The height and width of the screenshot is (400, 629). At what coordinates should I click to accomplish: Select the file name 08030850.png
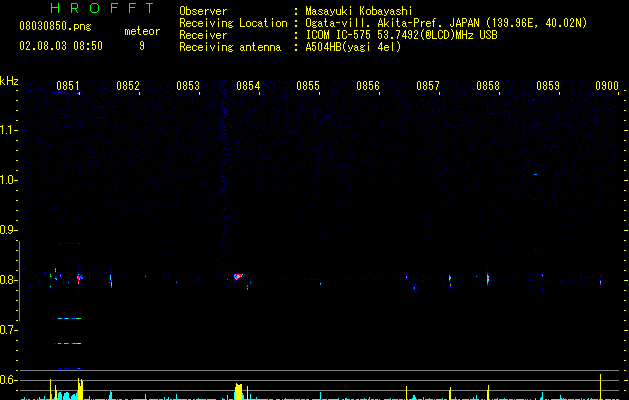click(x=55, y=27)
